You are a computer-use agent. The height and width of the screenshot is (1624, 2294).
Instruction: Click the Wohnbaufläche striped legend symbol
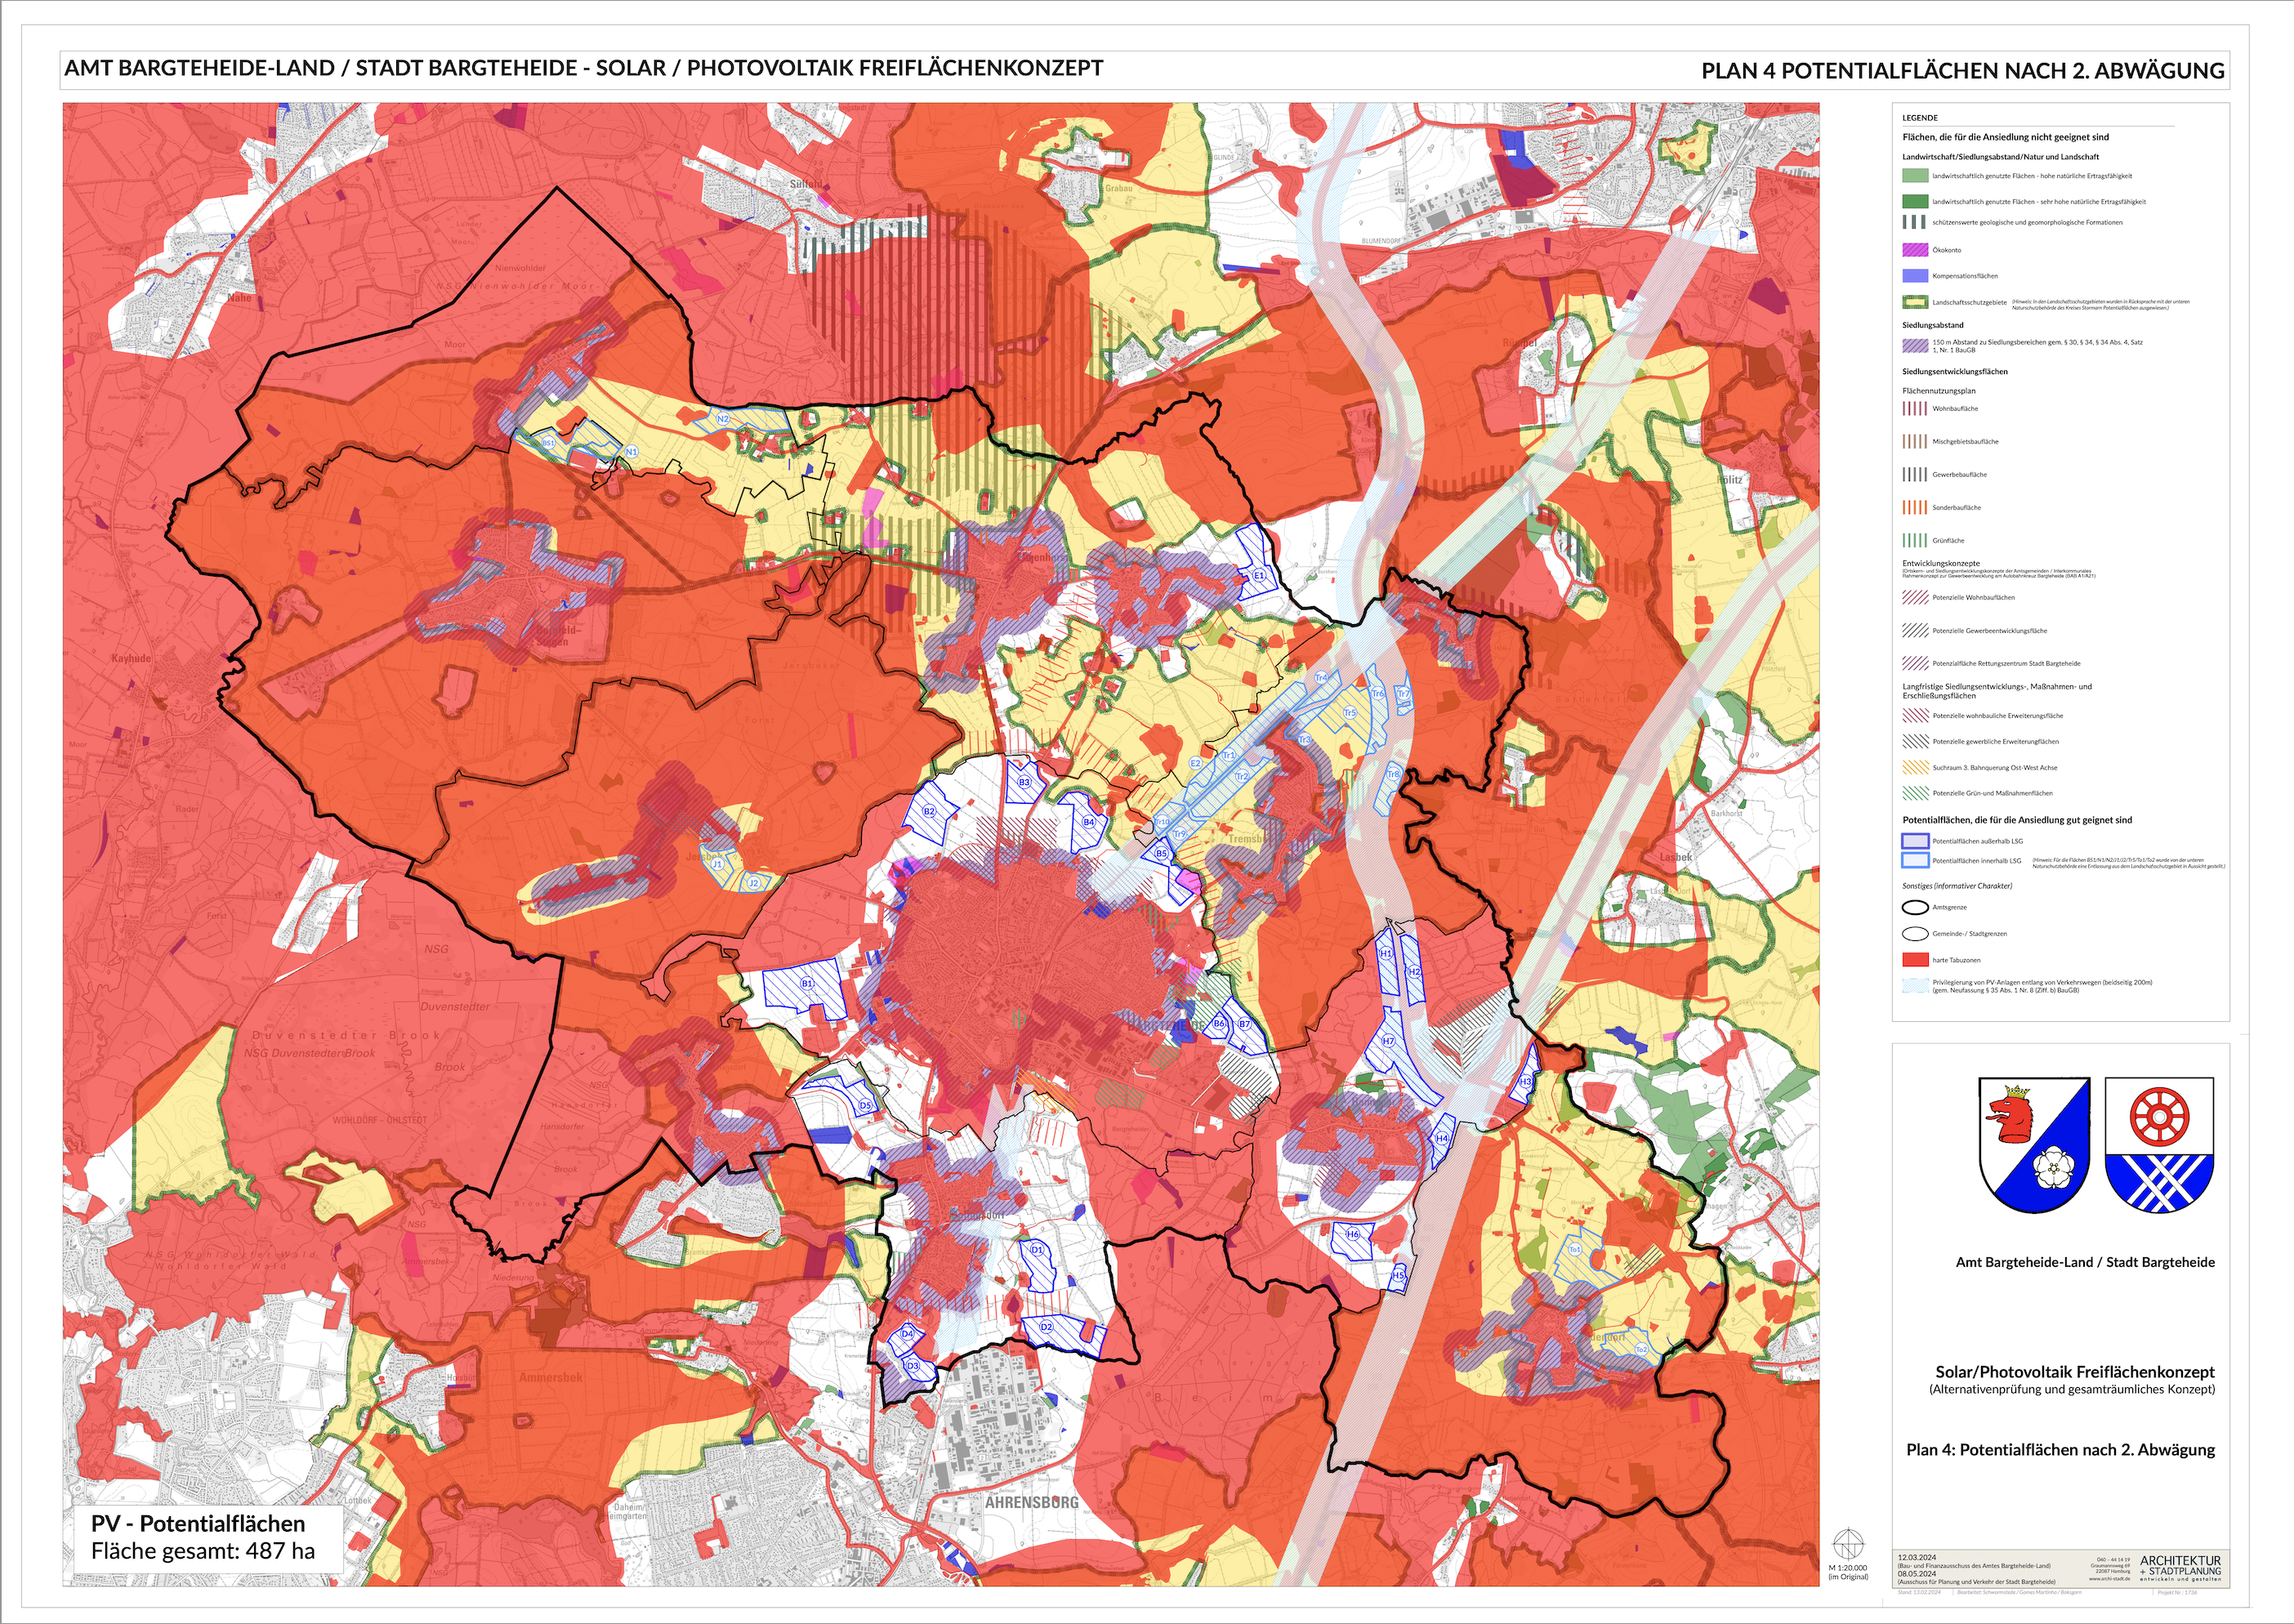1914,408
